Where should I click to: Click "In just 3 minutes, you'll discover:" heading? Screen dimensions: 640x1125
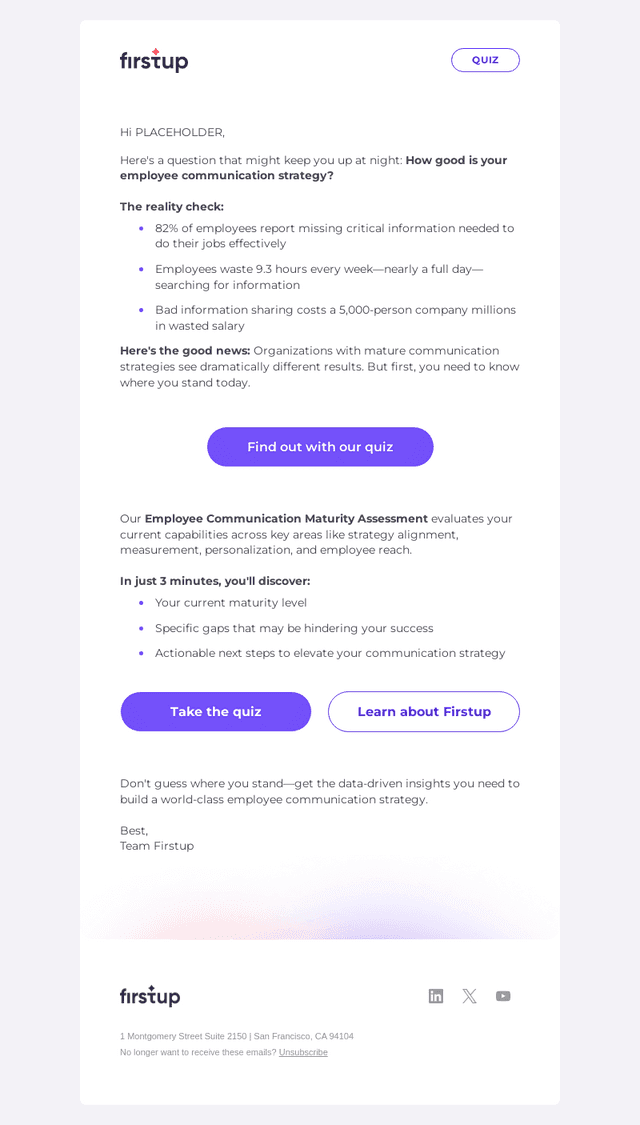pyautogui.click(x=215, y=581)
